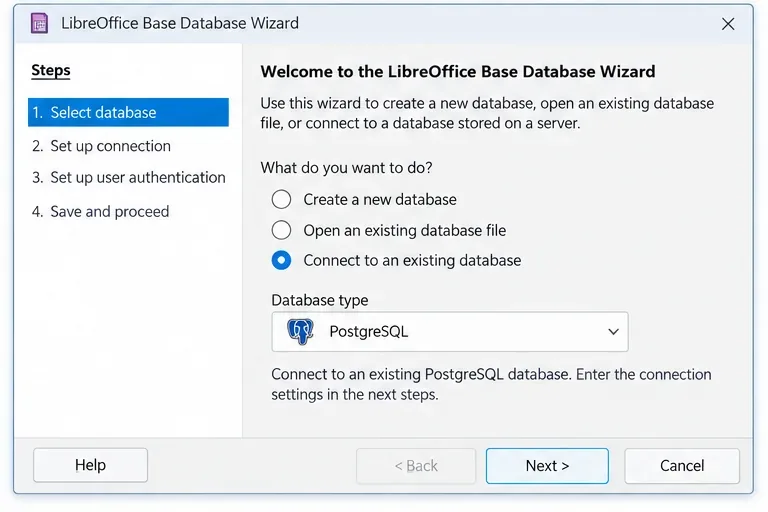Go to step 1 Select database
The height and width of the screenshot is (512, 768).
(x=128, y=112)
